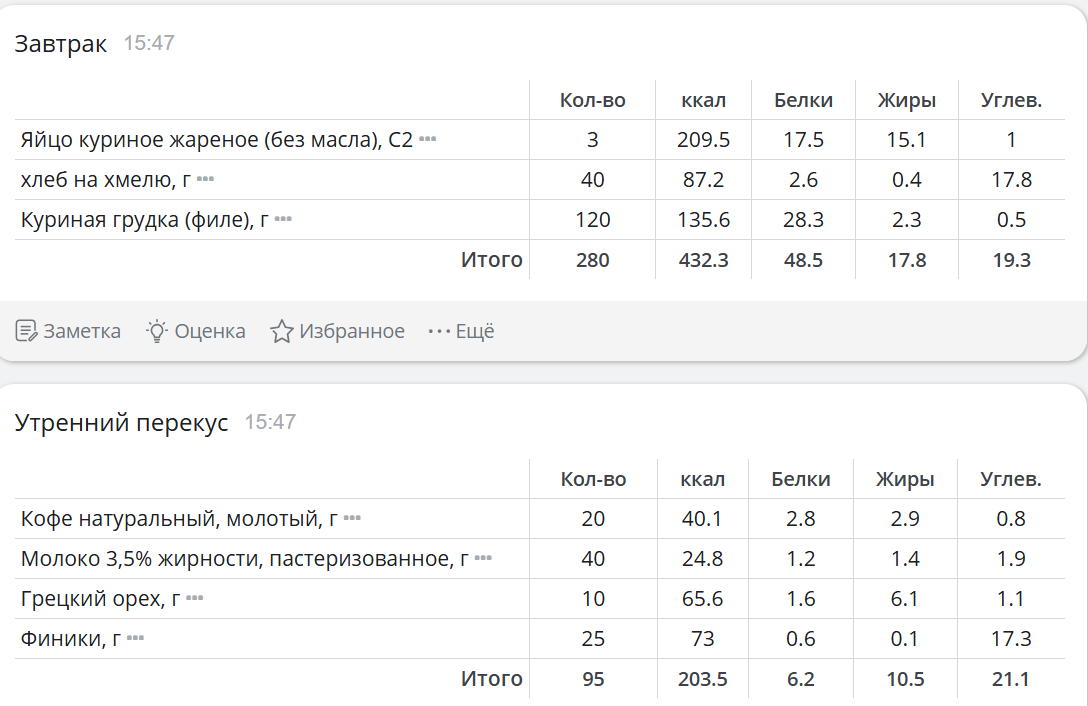Click quantity 20 for Кофе натуральный
The width and height of the screenshot is (1088, 706).
(593, 519)
